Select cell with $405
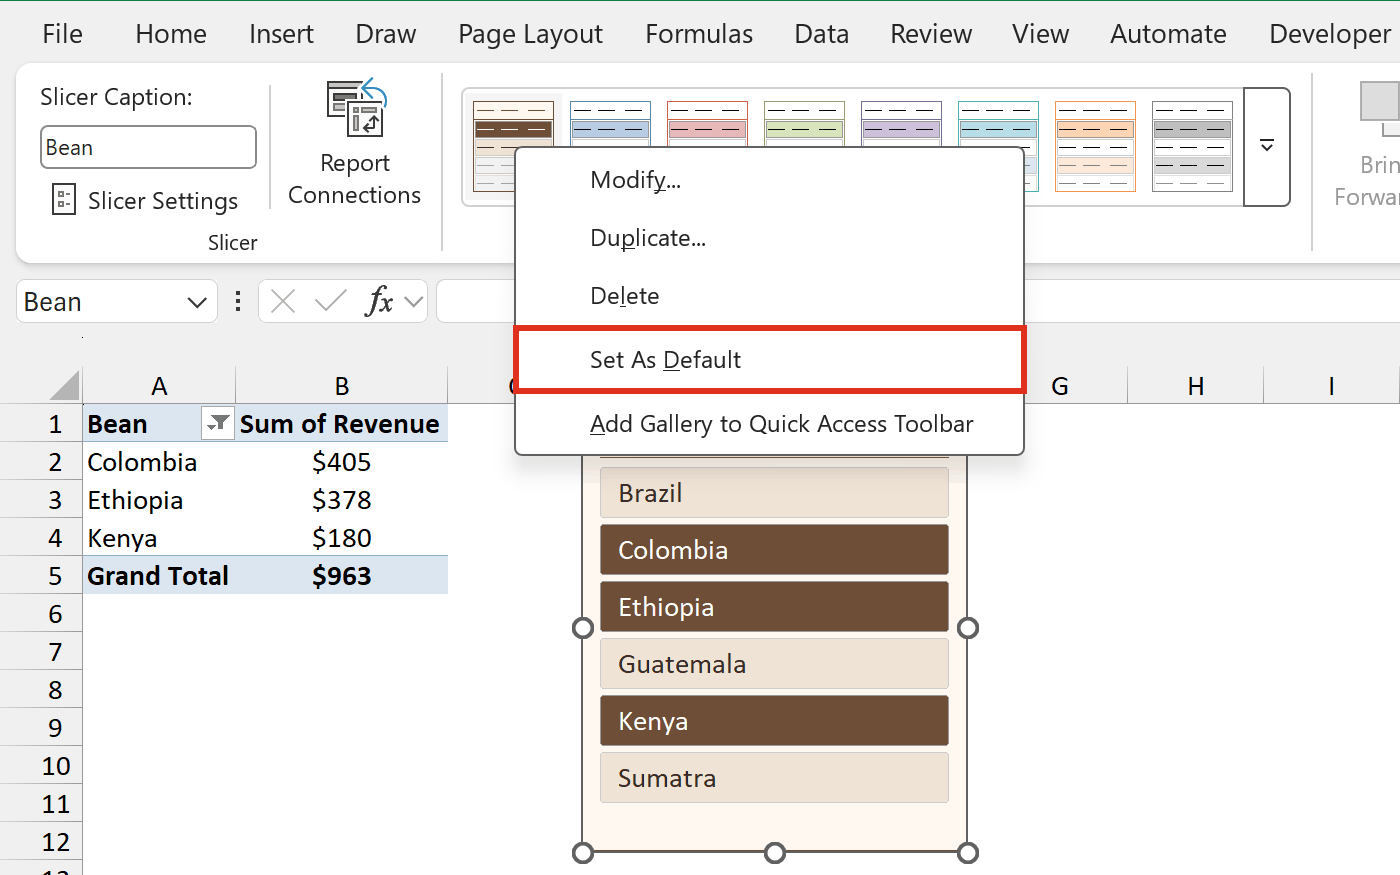 [342, 462]
